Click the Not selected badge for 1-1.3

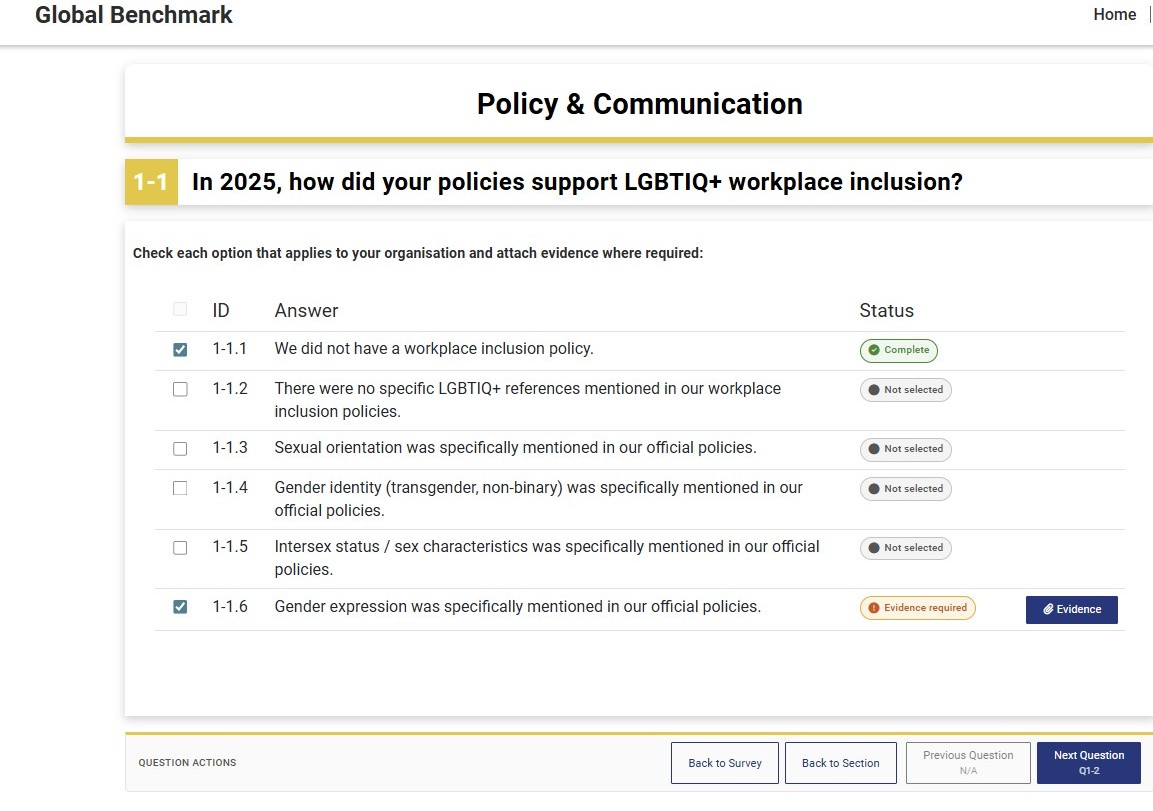(905, 449)
